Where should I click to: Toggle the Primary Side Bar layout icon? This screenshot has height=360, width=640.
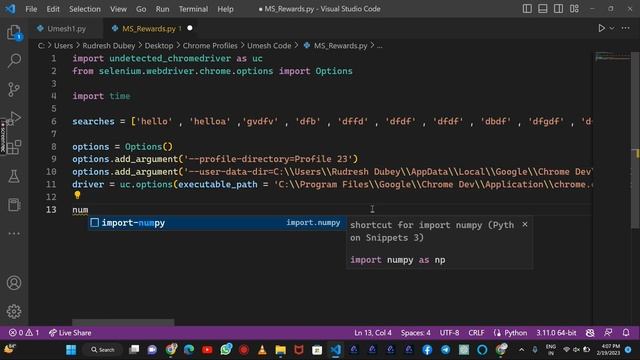pyautogui.click(x=527, y=9)
